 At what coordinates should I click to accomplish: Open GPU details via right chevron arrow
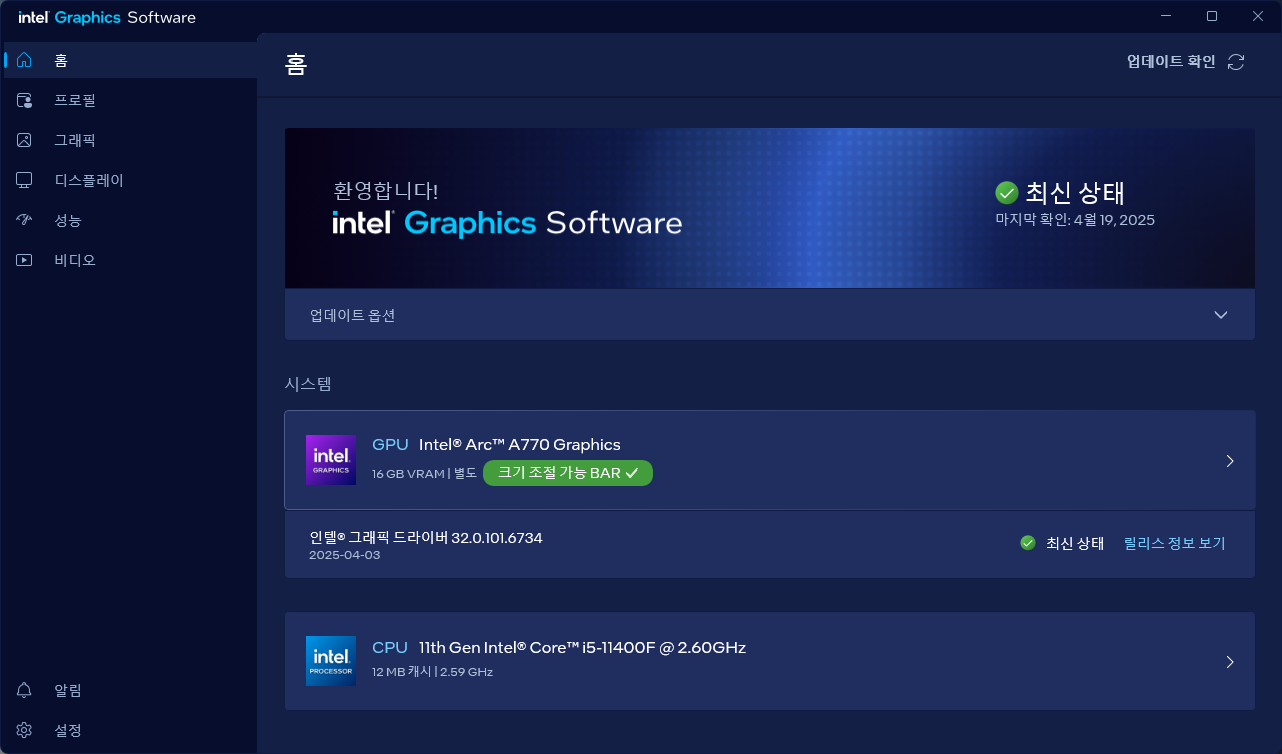tap(1230, 461)
